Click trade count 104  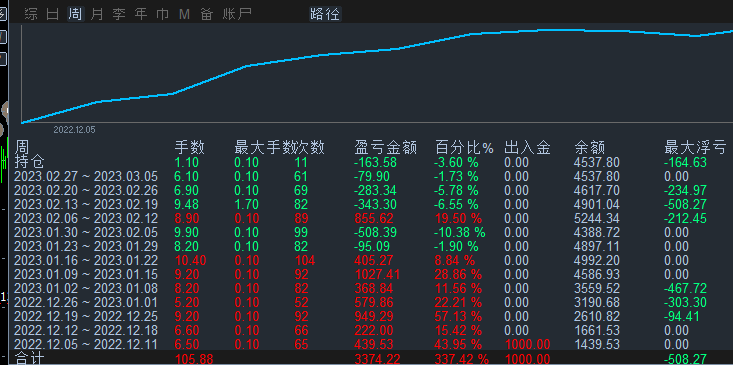tap(305, 260)
